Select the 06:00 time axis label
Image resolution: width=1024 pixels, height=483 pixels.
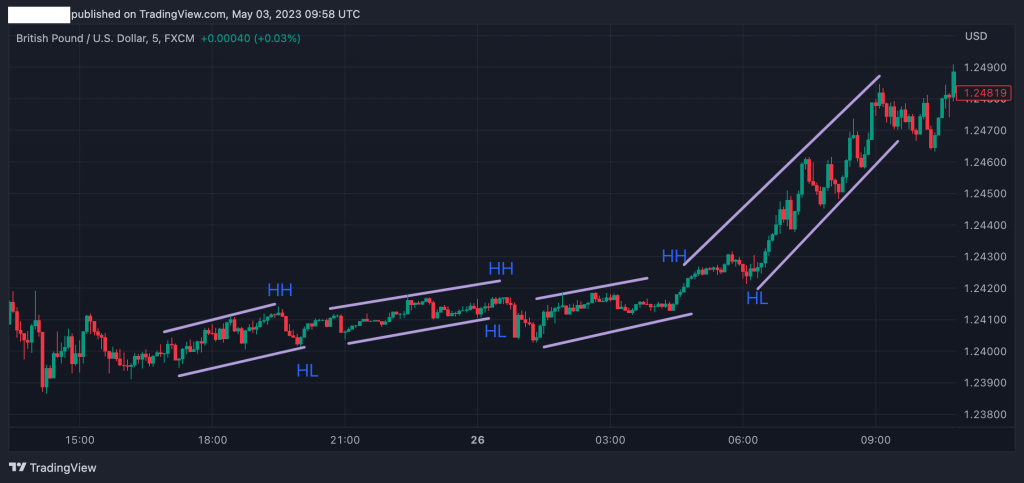(x=743, y=440)
